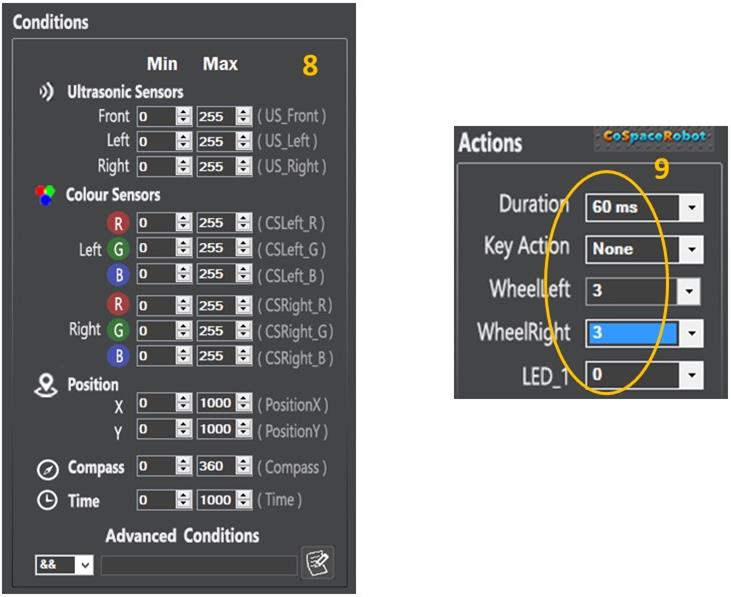Click the Position map pin icon

coord(45,386)
